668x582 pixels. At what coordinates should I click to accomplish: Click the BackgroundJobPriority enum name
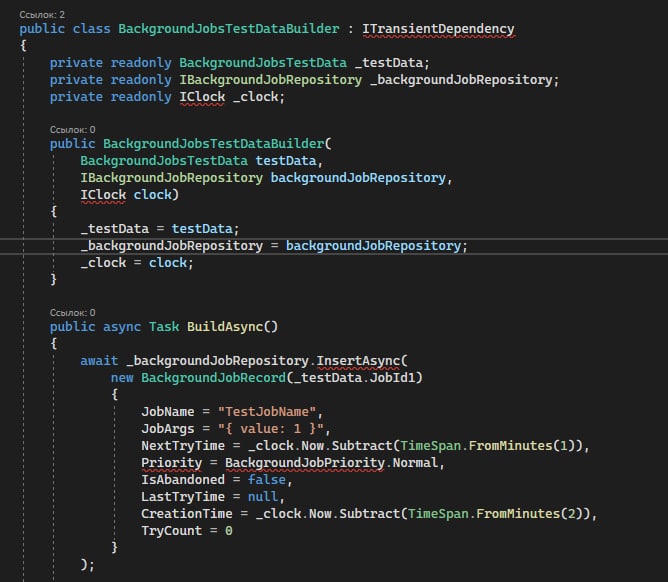[x=305, y=463]
